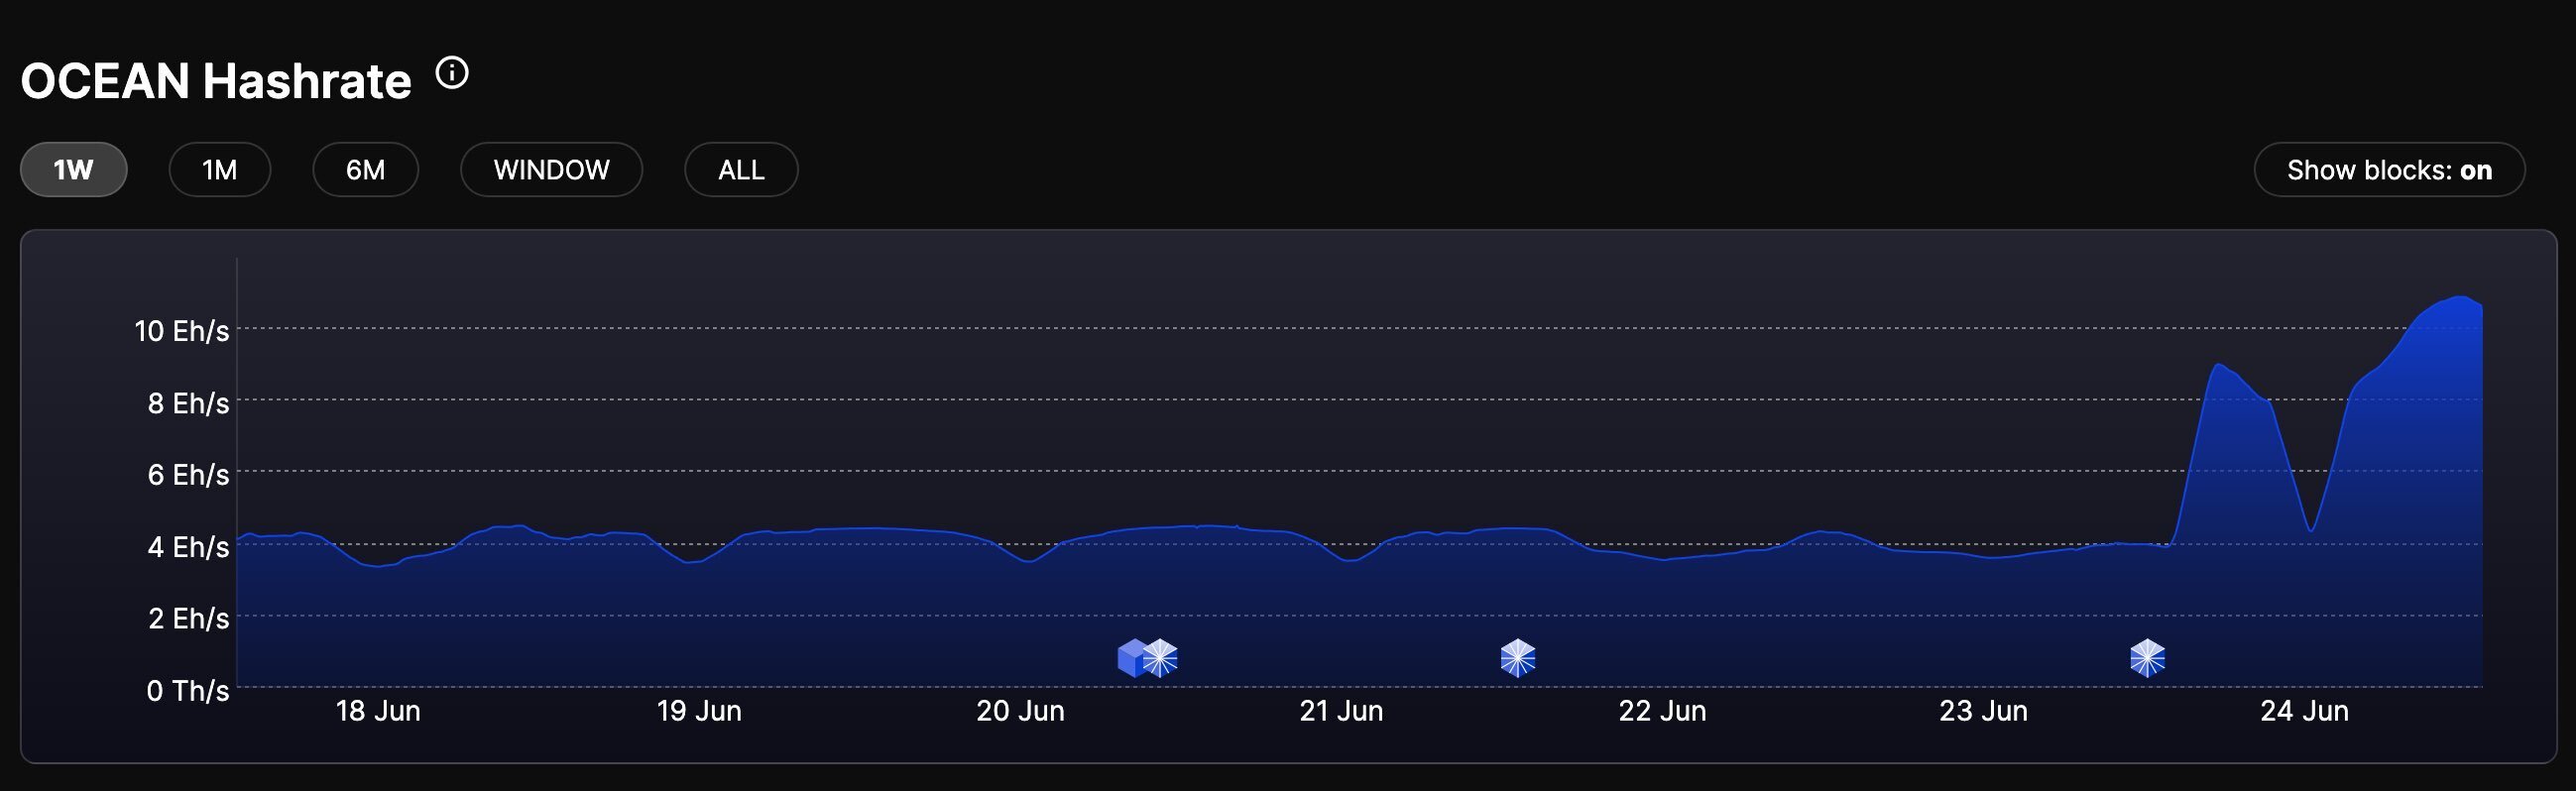Toggle Show blocks on/off
The image size is (2576, 791).
(x=2389, y=170)
